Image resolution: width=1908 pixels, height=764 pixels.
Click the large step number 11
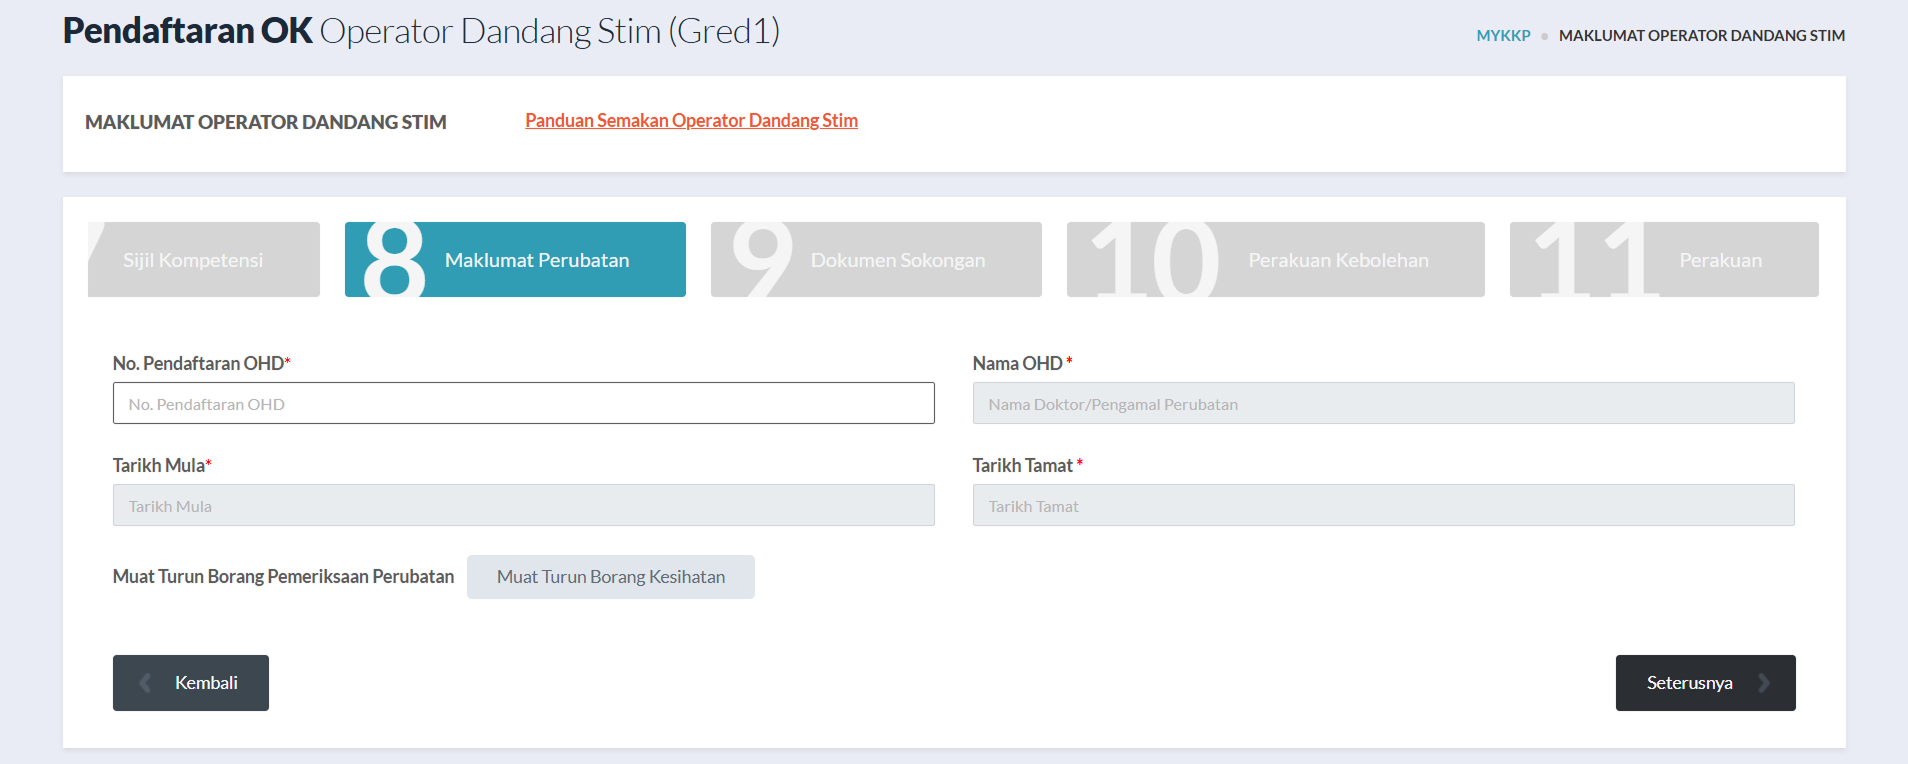(x=1590, y=260)
